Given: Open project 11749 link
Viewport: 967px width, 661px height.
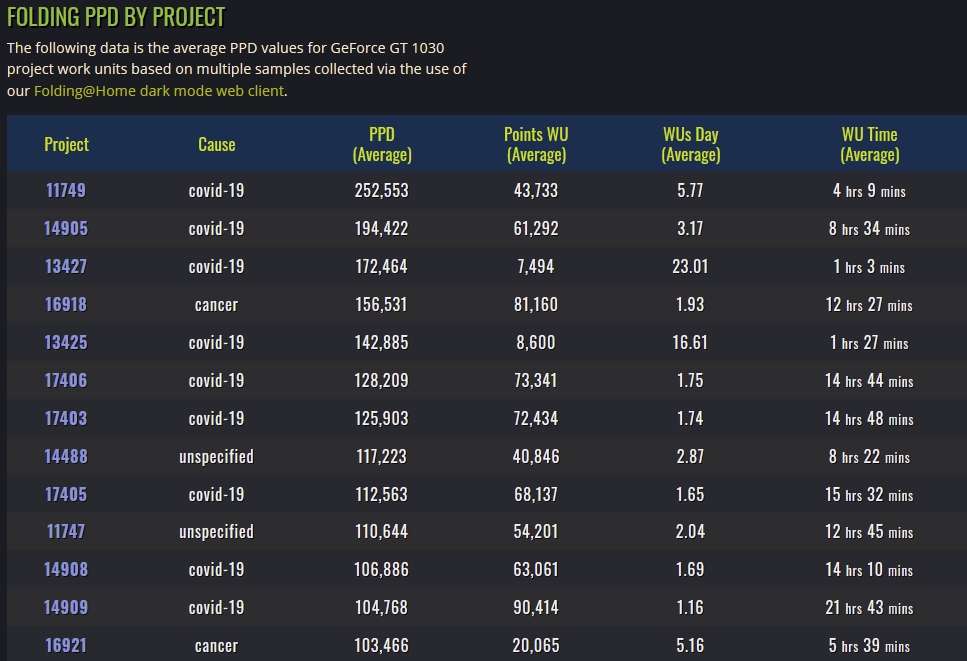Looking at the screenshot, I should point(66,190).
